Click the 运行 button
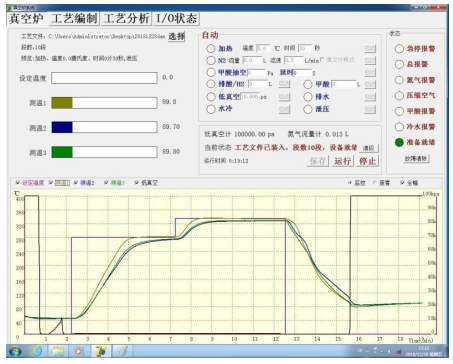This screenshot has height=364, width=453. pos(342,161)
